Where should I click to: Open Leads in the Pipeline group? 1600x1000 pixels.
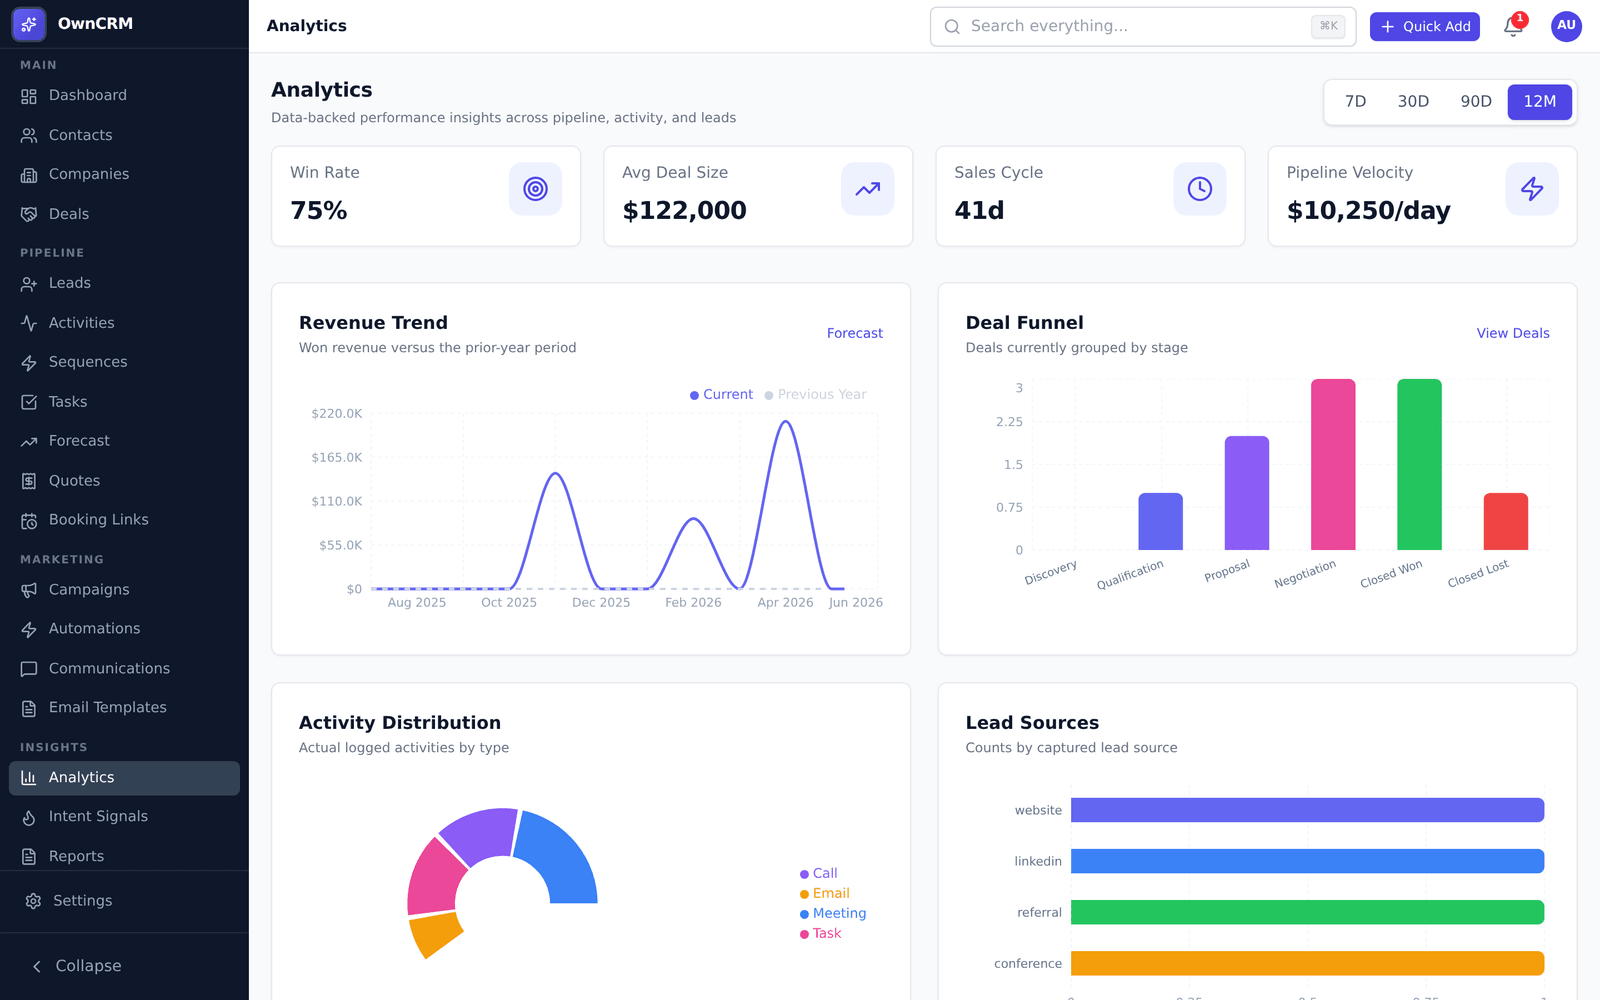click(x=124, y=283)
